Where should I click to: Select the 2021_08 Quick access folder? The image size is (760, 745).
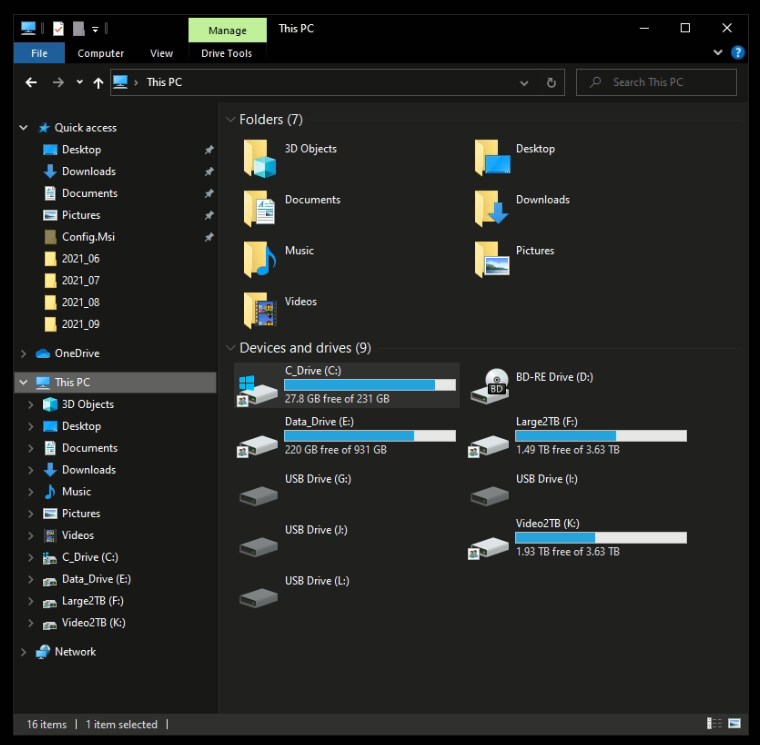pyautogui.click(x=80, y=302)
